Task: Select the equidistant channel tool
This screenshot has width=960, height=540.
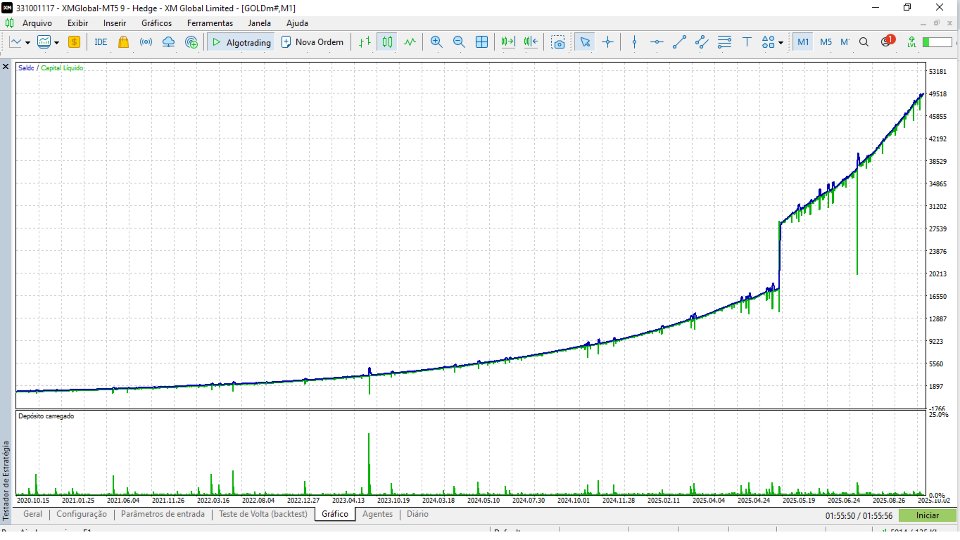Action: pyautogui.click(x=702, y=42)
